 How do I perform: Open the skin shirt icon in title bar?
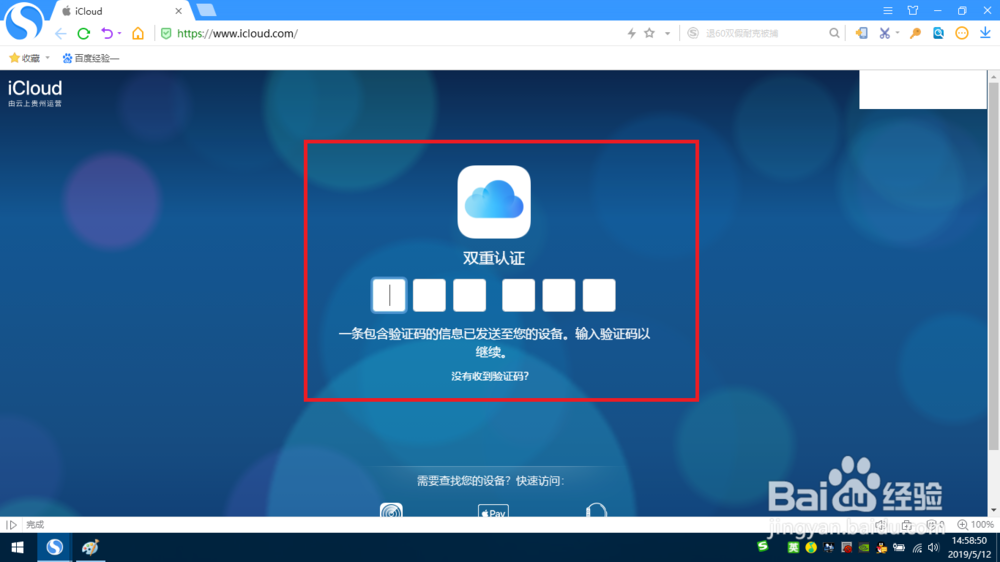coord(913,11)
